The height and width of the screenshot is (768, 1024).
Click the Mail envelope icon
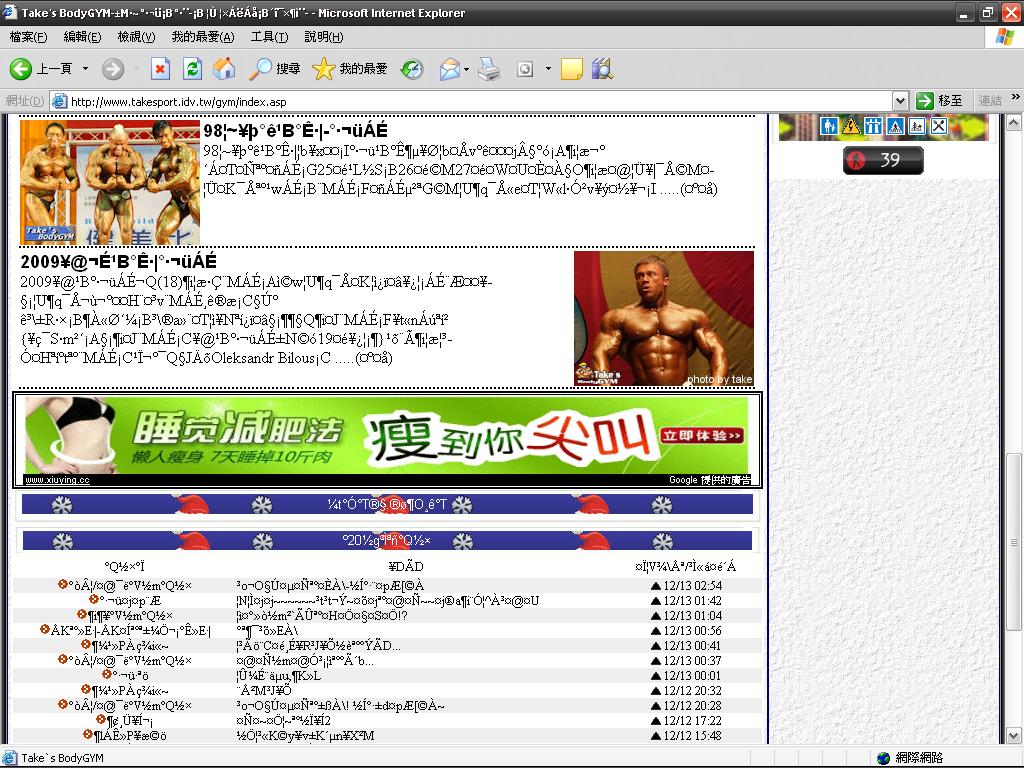449,69
